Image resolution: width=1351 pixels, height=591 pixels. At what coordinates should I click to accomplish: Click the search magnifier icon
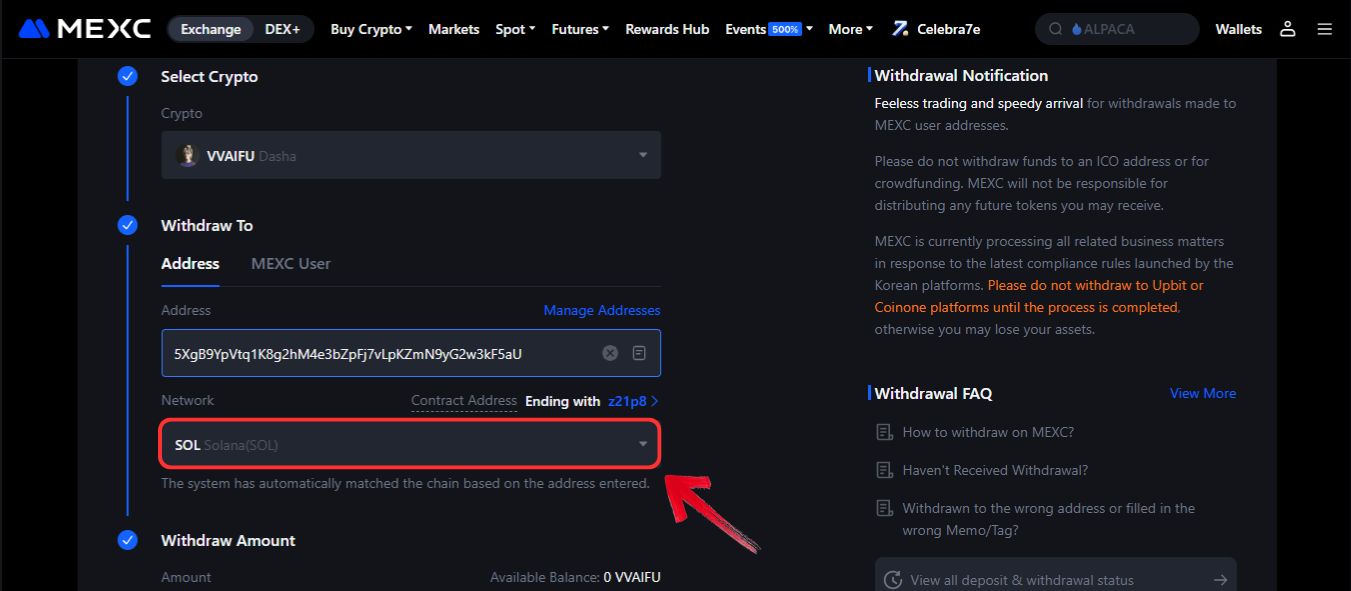tap(1055, 29)
